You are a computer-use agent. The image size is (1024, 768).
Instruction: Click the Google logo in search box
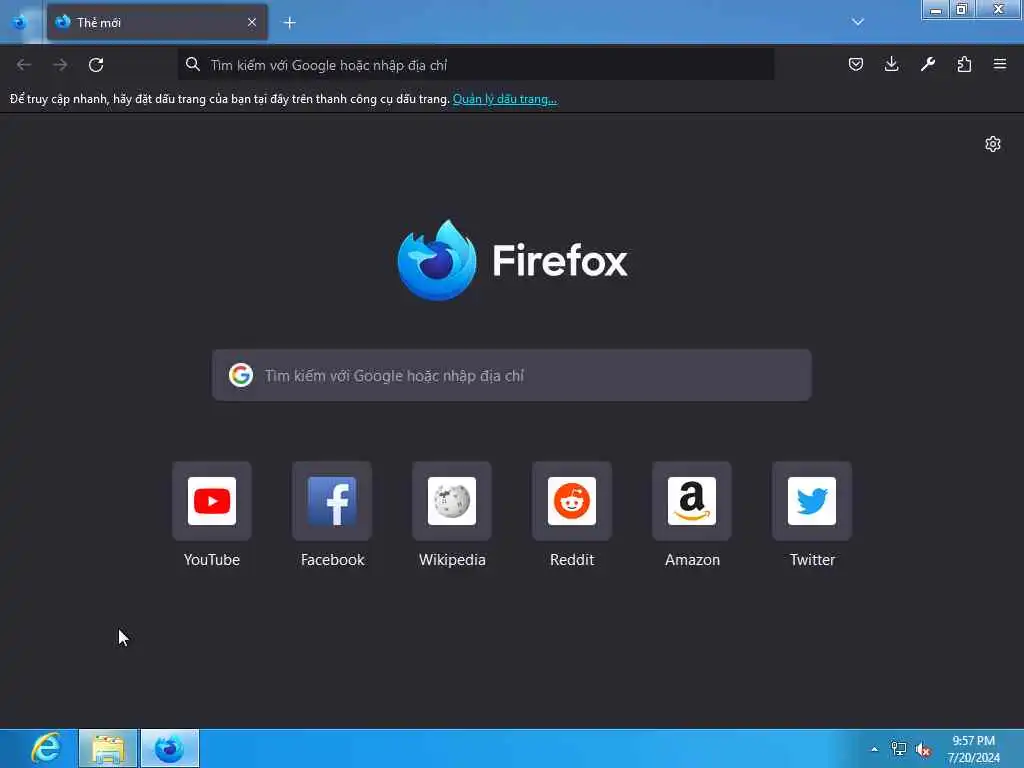(240, 376)
